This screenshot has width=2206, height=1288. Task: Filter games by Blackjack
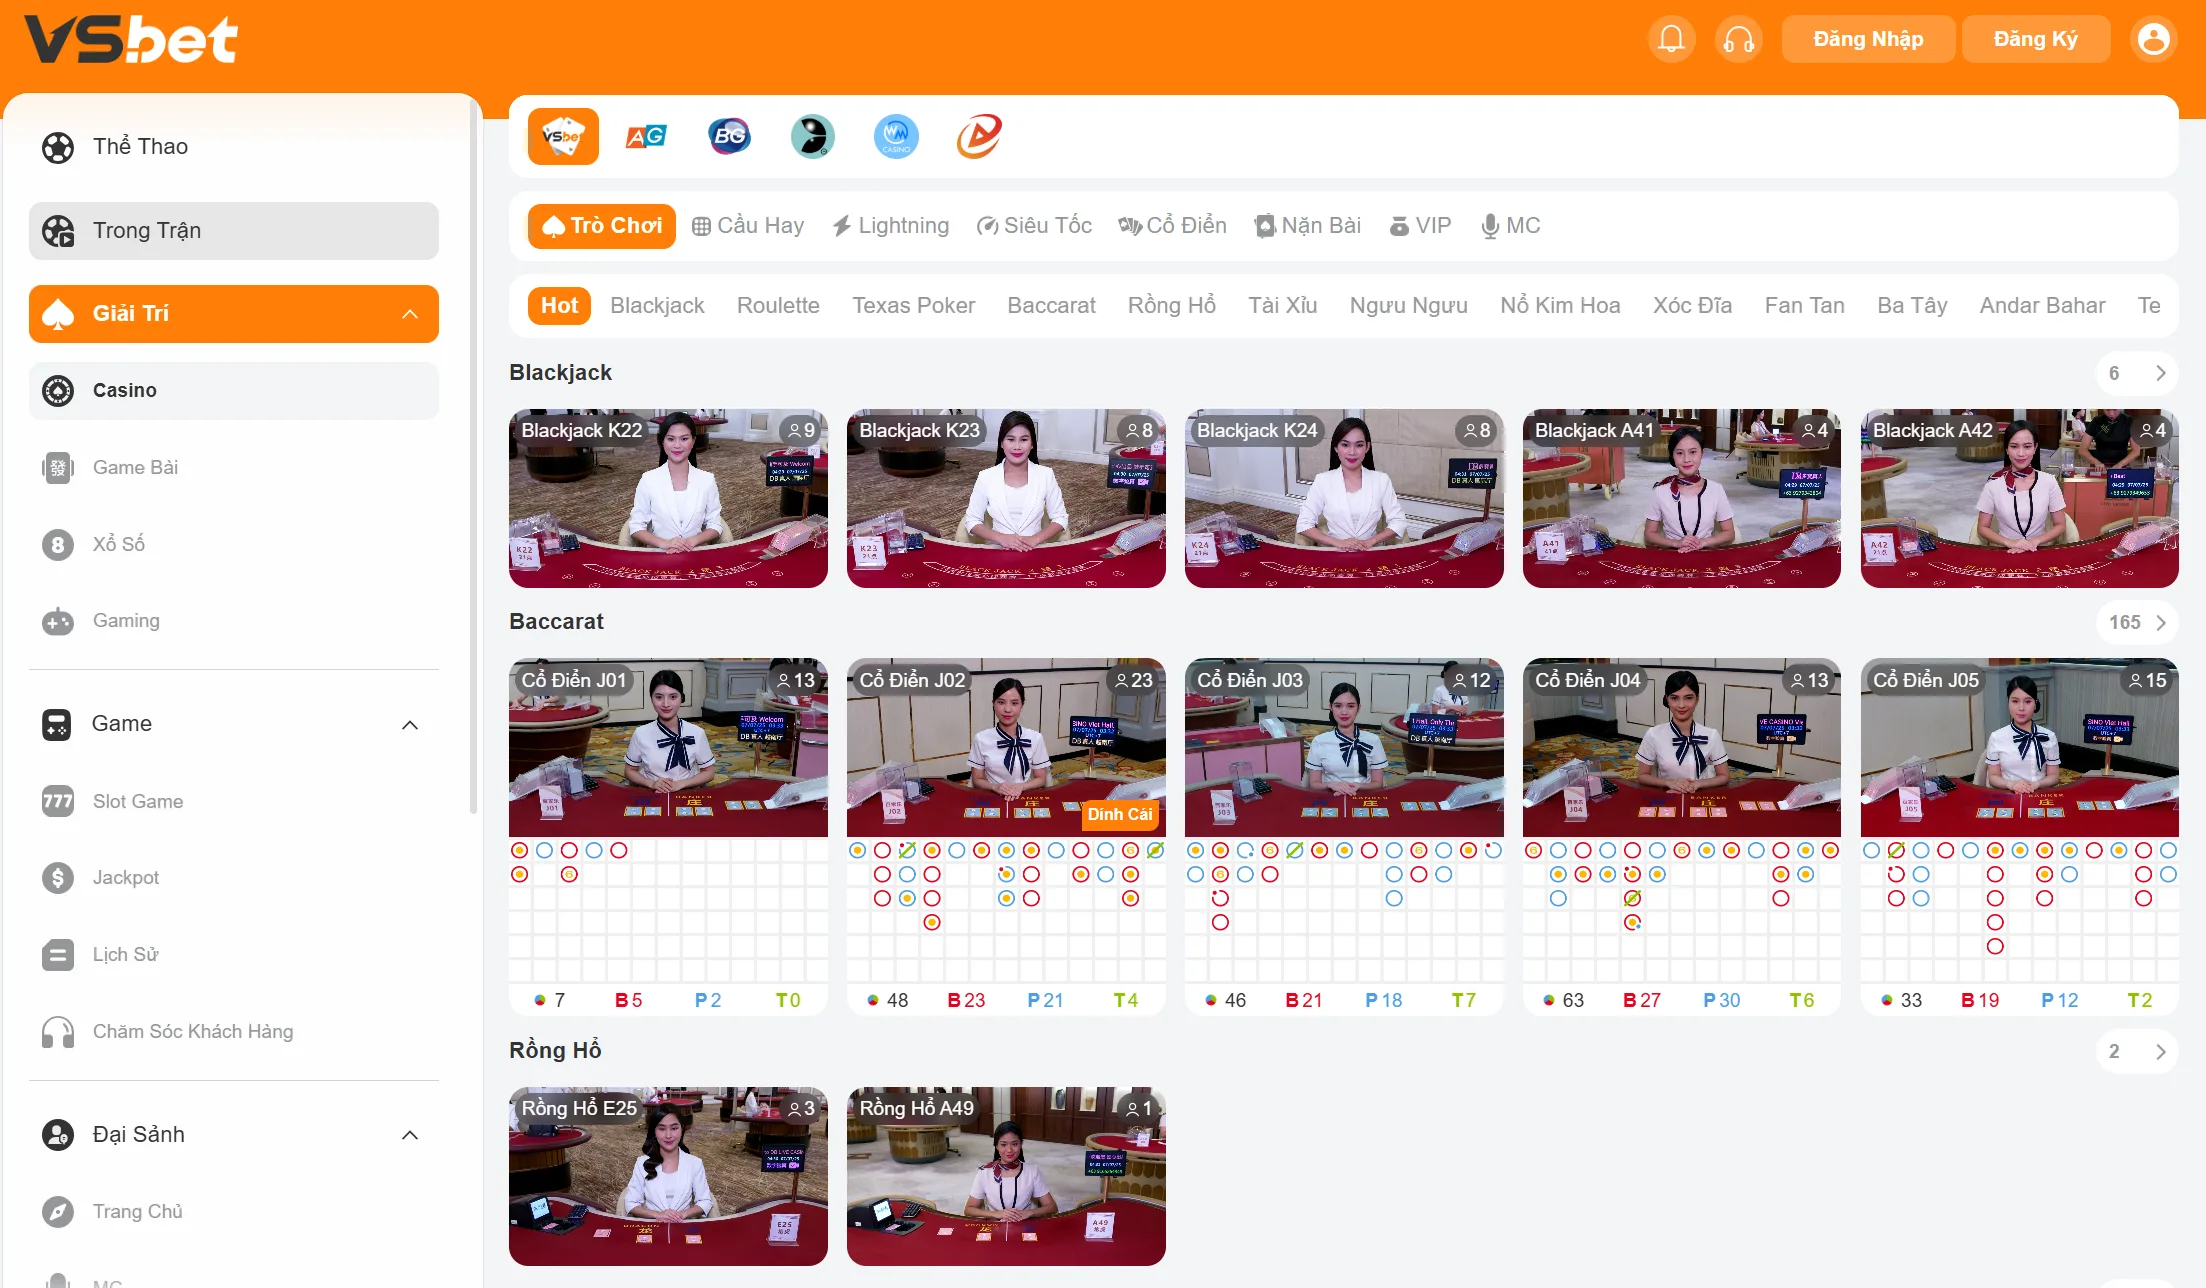tap(657, 306)
